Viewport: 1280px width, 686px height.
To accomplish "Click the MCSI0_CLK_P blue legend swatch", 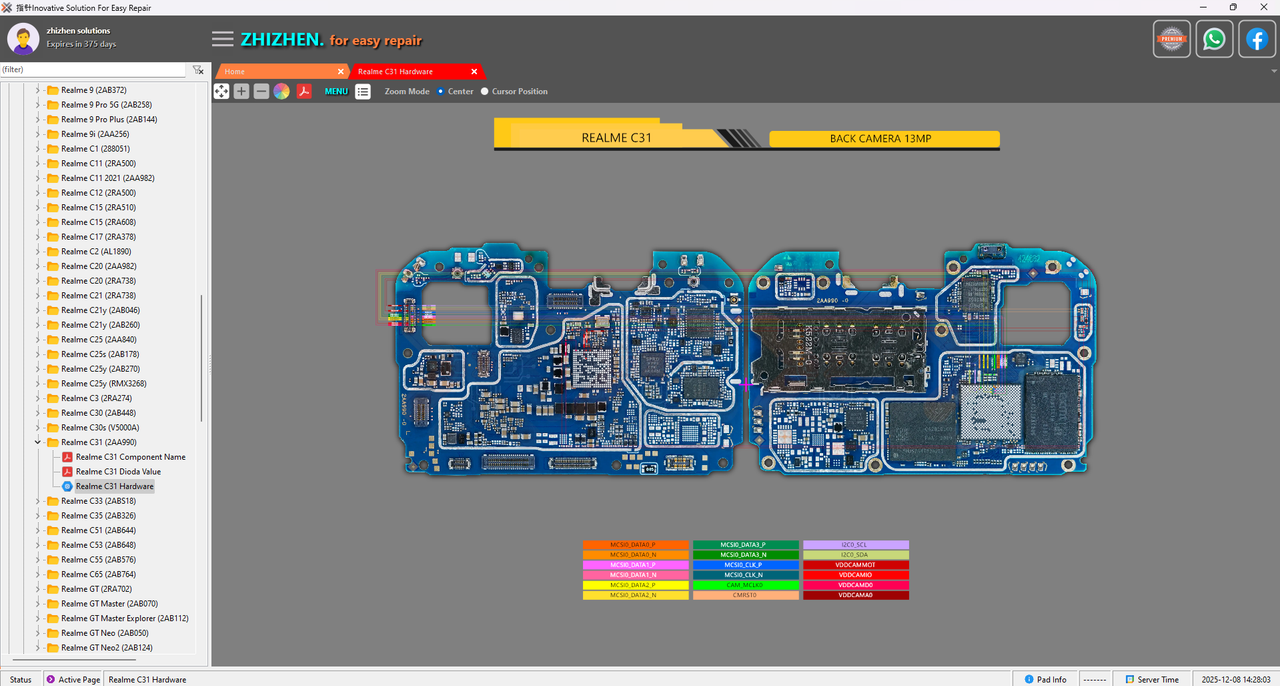I will point(746,565).
